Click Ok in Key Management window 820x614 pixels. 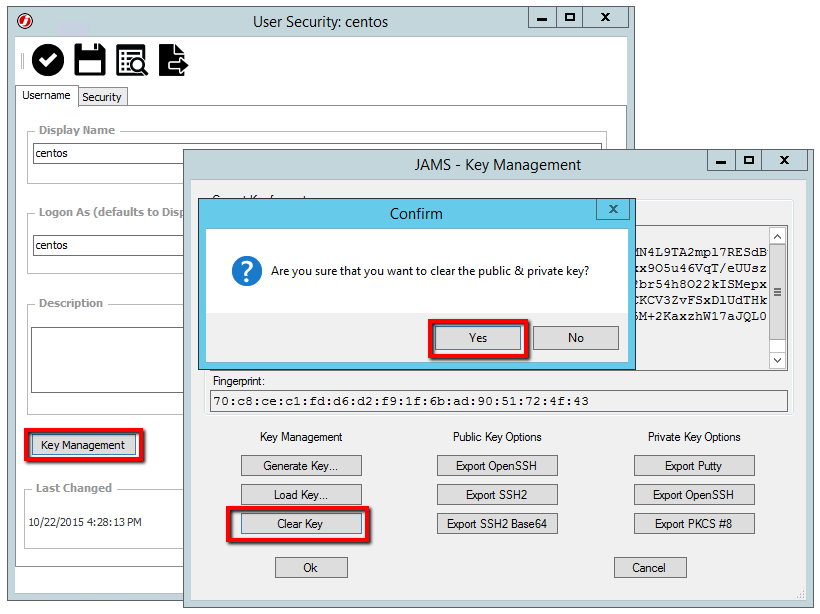(x=311, y=567)
